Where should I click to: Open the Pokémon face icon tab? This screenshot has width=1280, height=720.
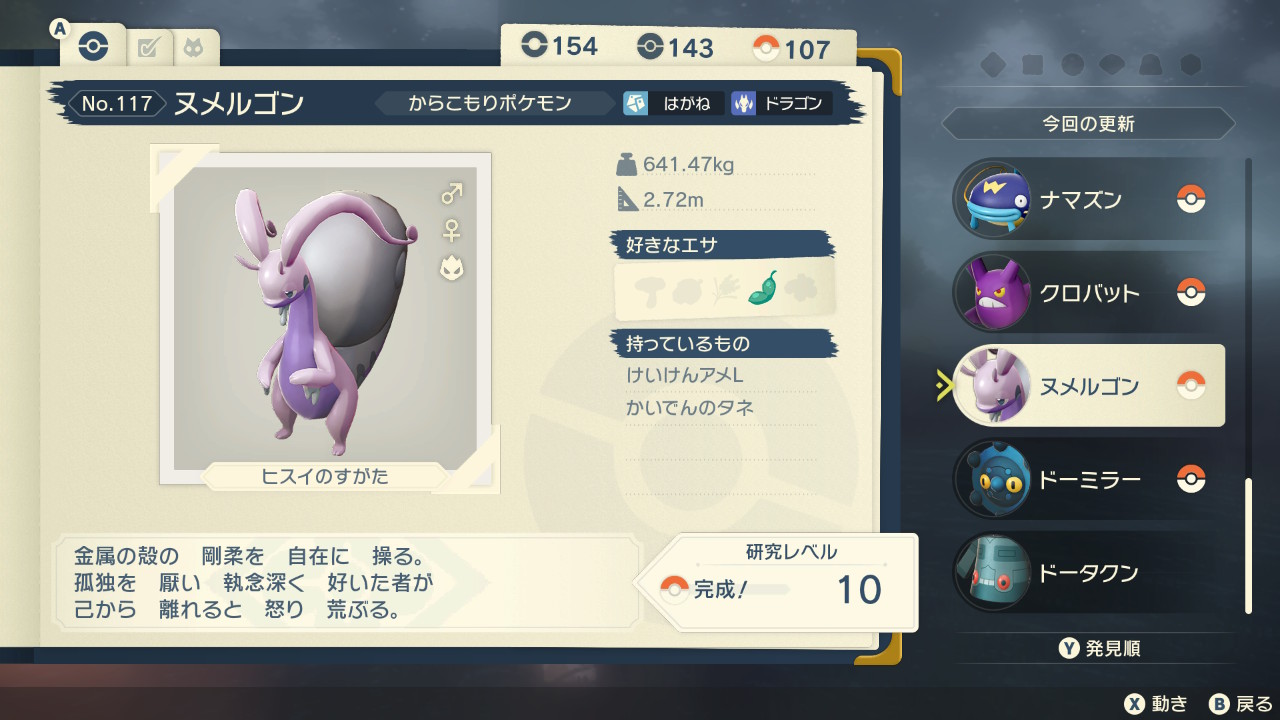point(193,48)
